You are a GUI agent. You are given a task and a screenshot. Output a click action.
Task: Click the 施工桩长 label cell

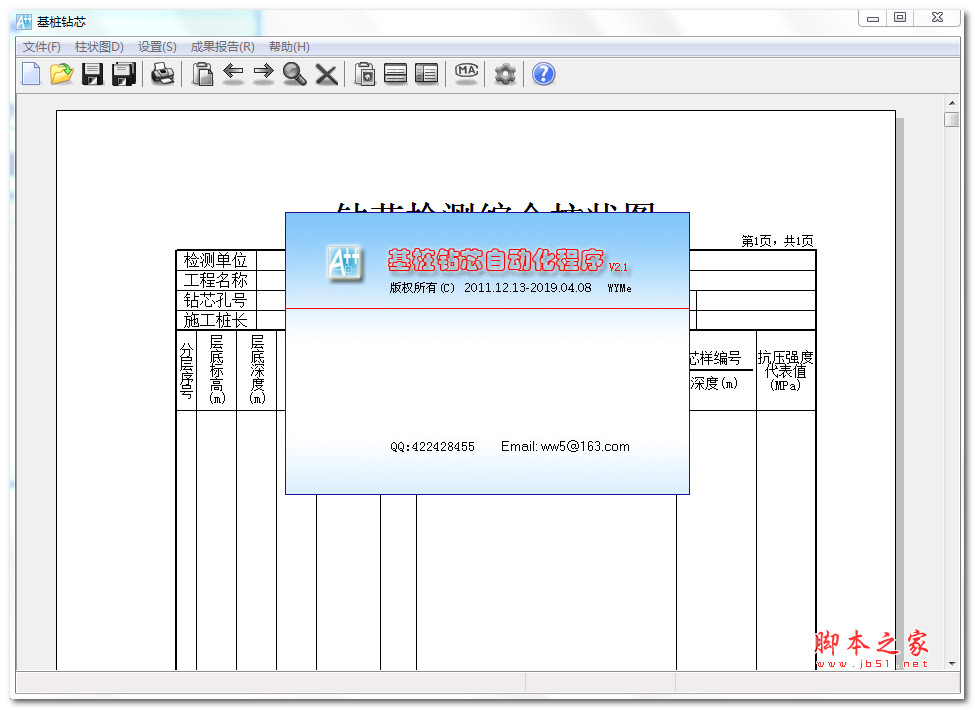(216, 320)
